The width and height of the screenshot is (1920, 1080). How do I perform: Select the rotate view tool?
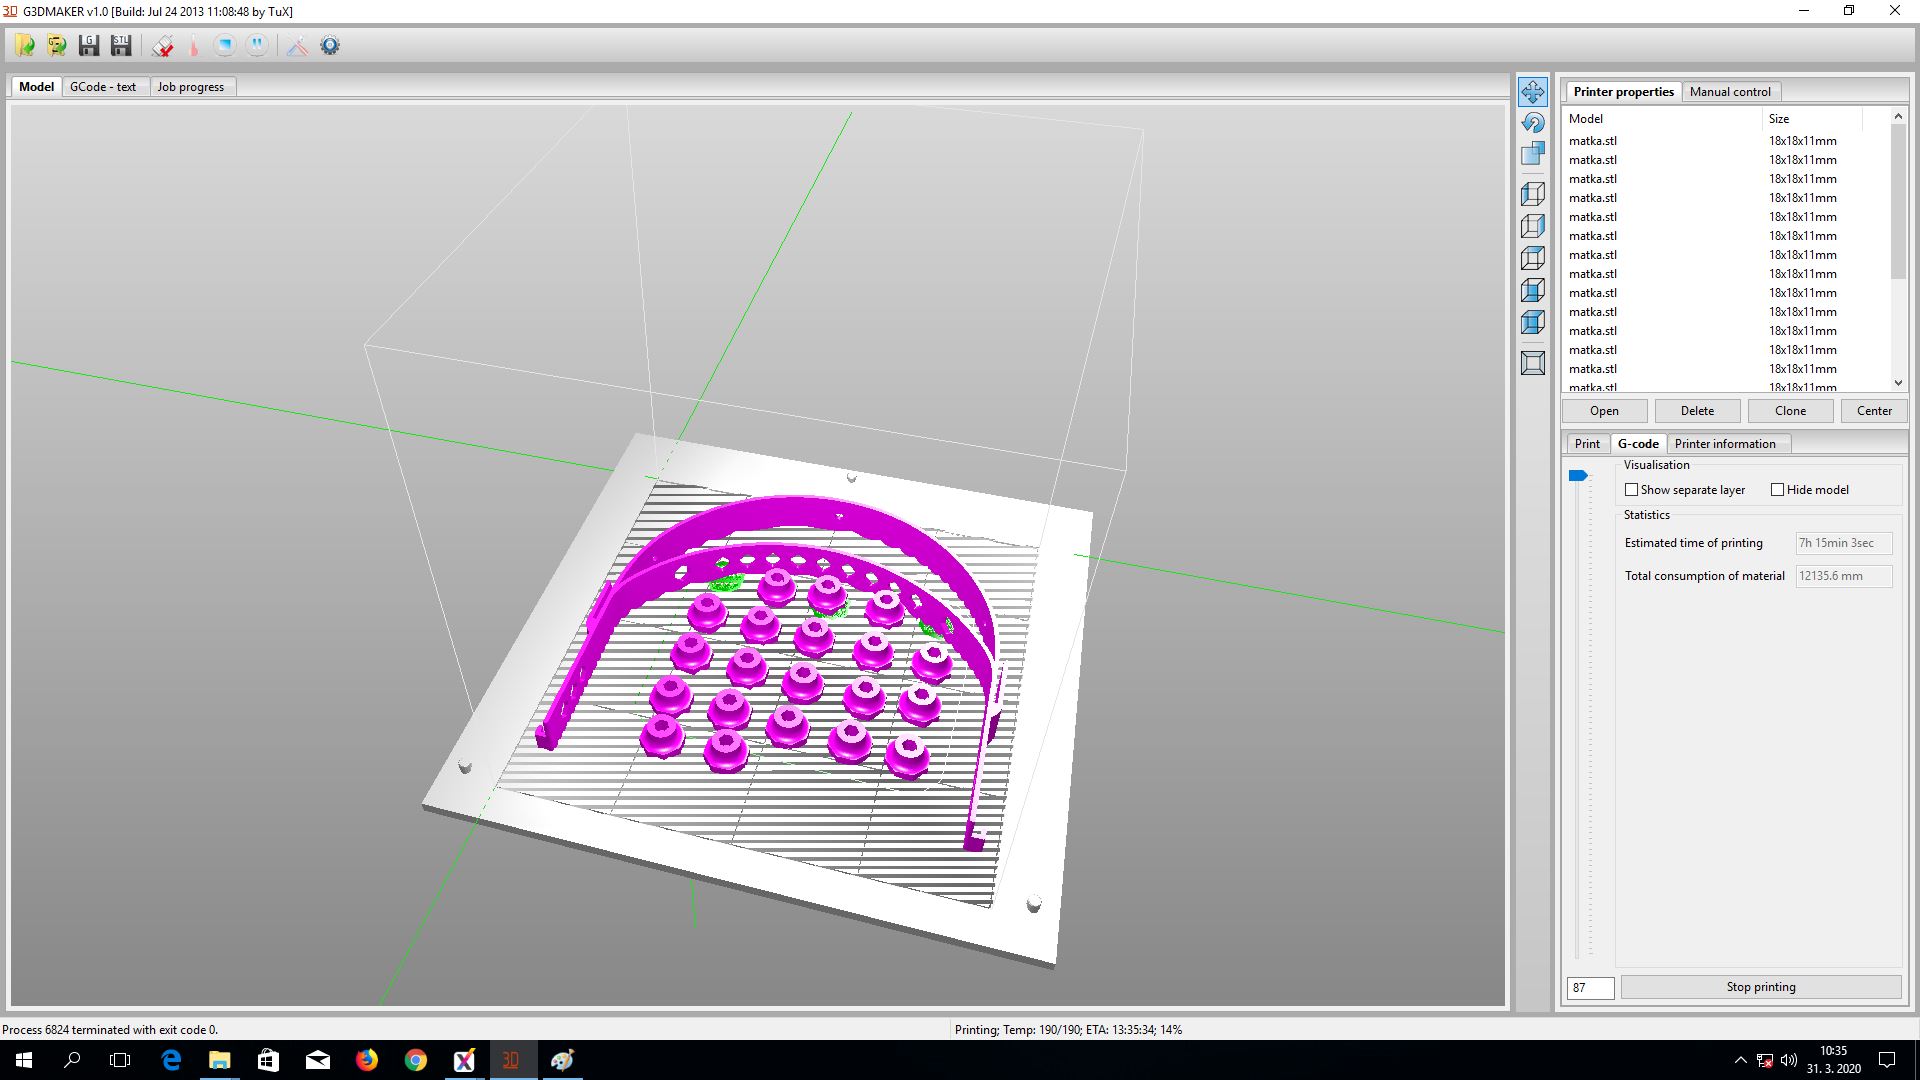(x=1532, y=123)
